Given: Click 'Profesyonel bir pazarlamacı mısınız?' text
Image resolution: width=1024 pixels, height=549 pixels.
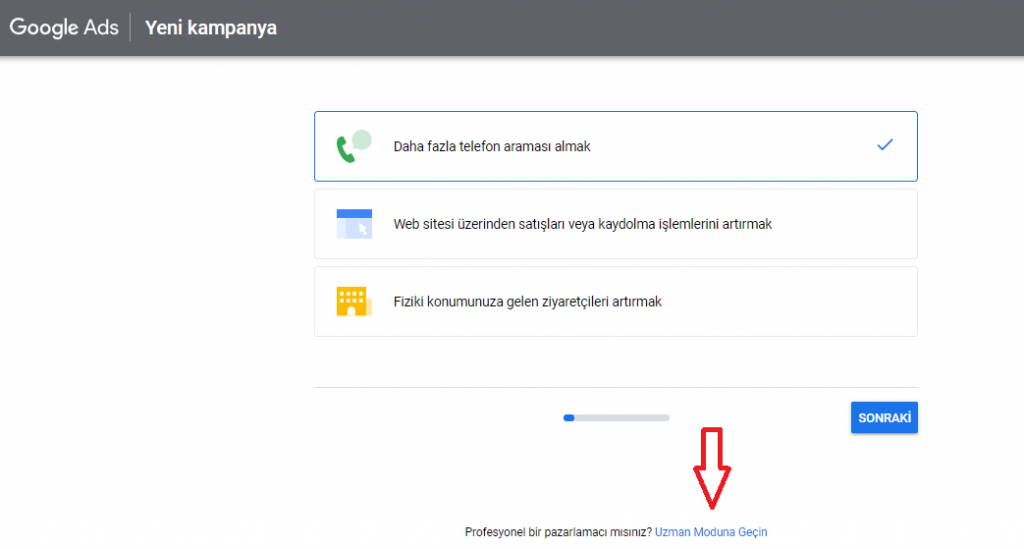Looking at the screenshot, I should tap(558, 532).
